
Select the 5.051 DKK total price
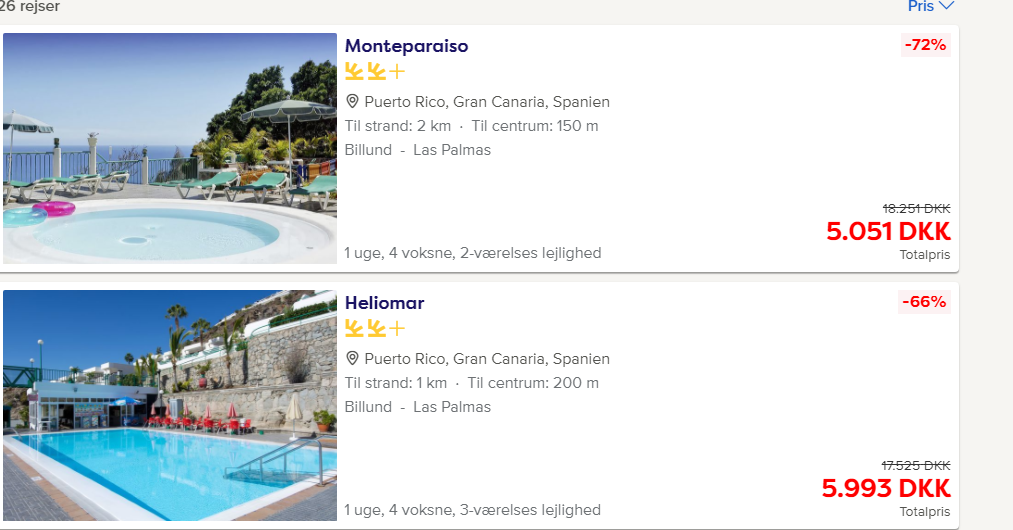pos(888,231)
